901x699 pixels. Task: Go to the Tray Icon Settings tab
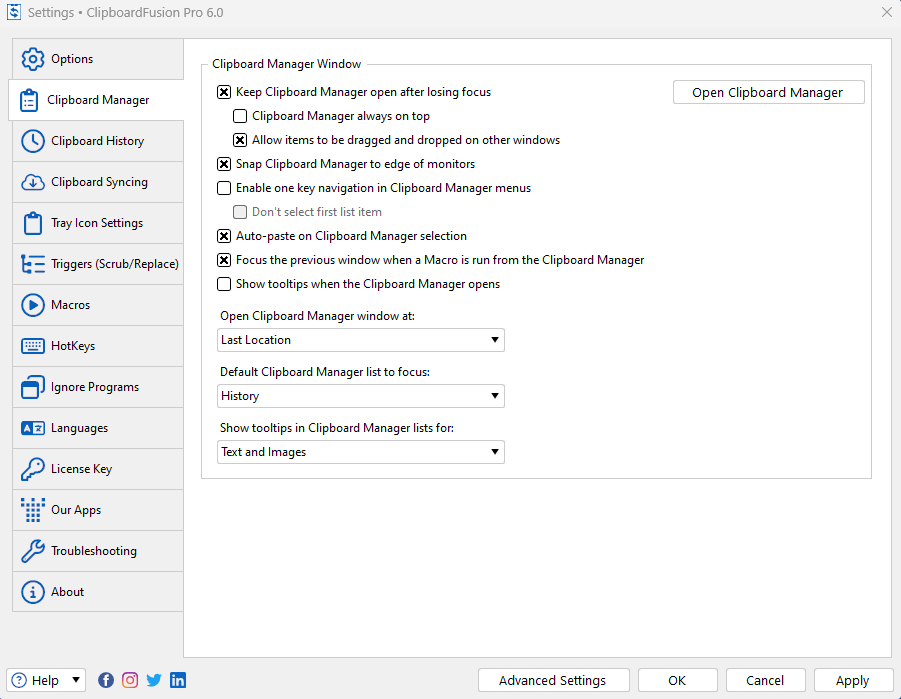tap(98, 223)
